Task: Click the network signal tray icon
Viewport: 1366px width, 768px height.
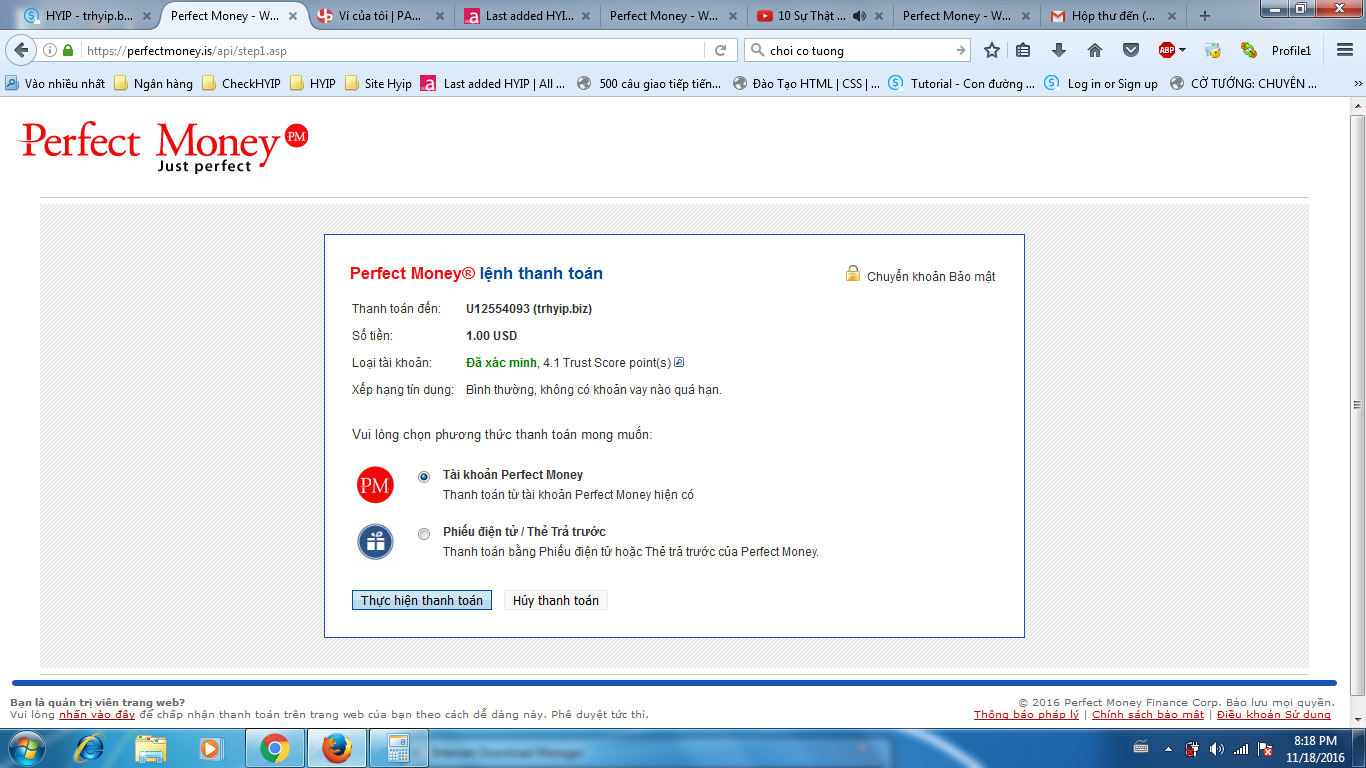Action: pyautogui.click(x=1240, y=749)
